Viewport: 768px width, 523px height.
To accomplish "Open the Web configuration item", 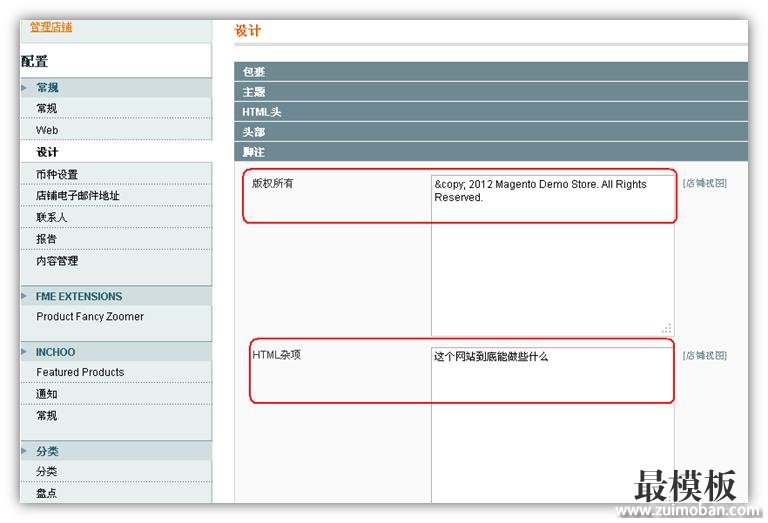I will point(47,131).
